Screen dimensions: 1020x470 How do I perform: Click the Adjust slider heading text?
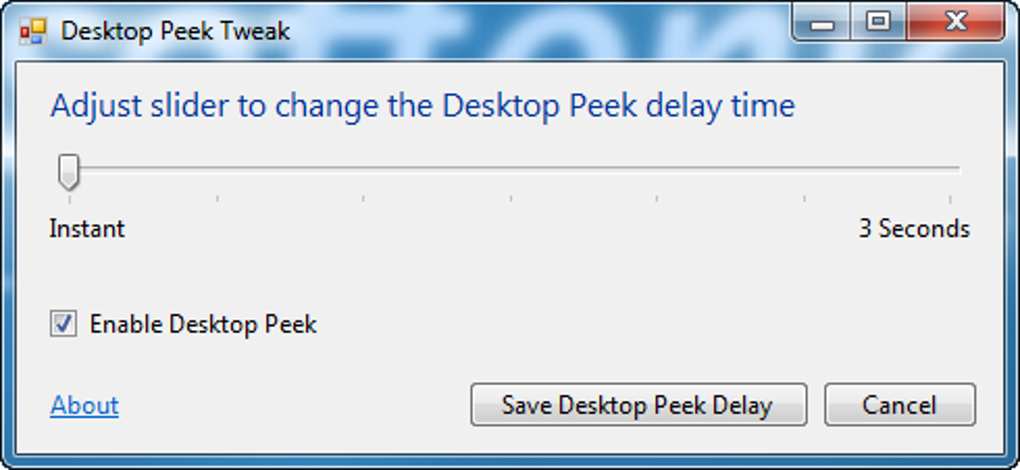[422, 106]
